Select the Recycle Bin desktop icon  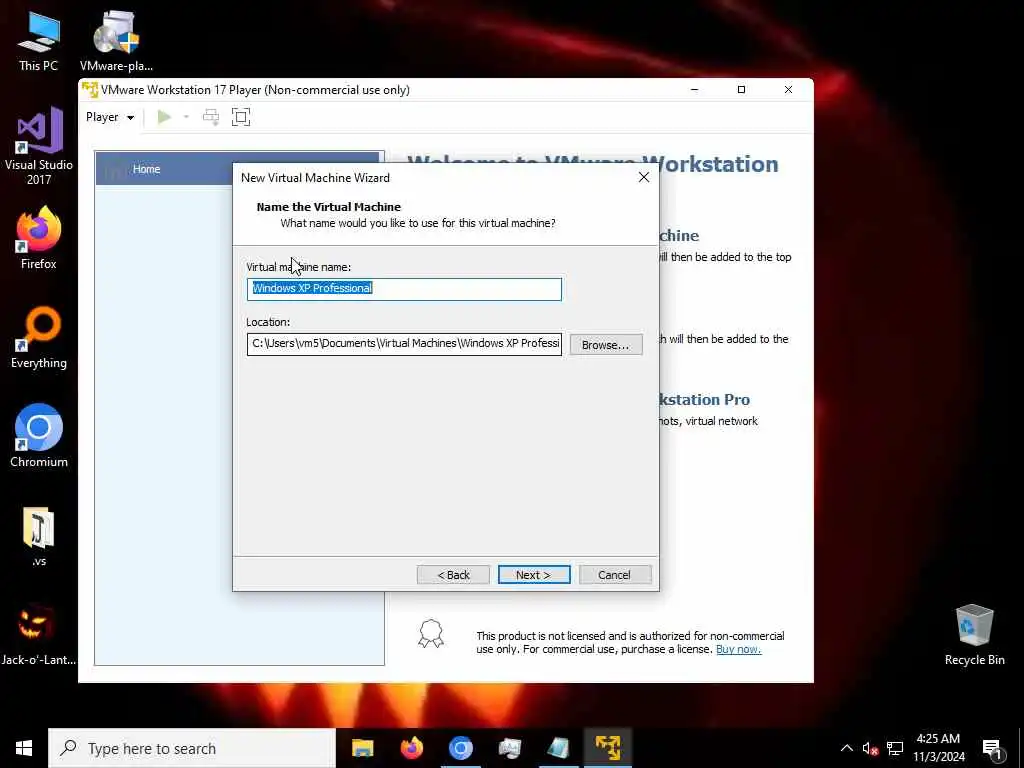coord(974,634)
